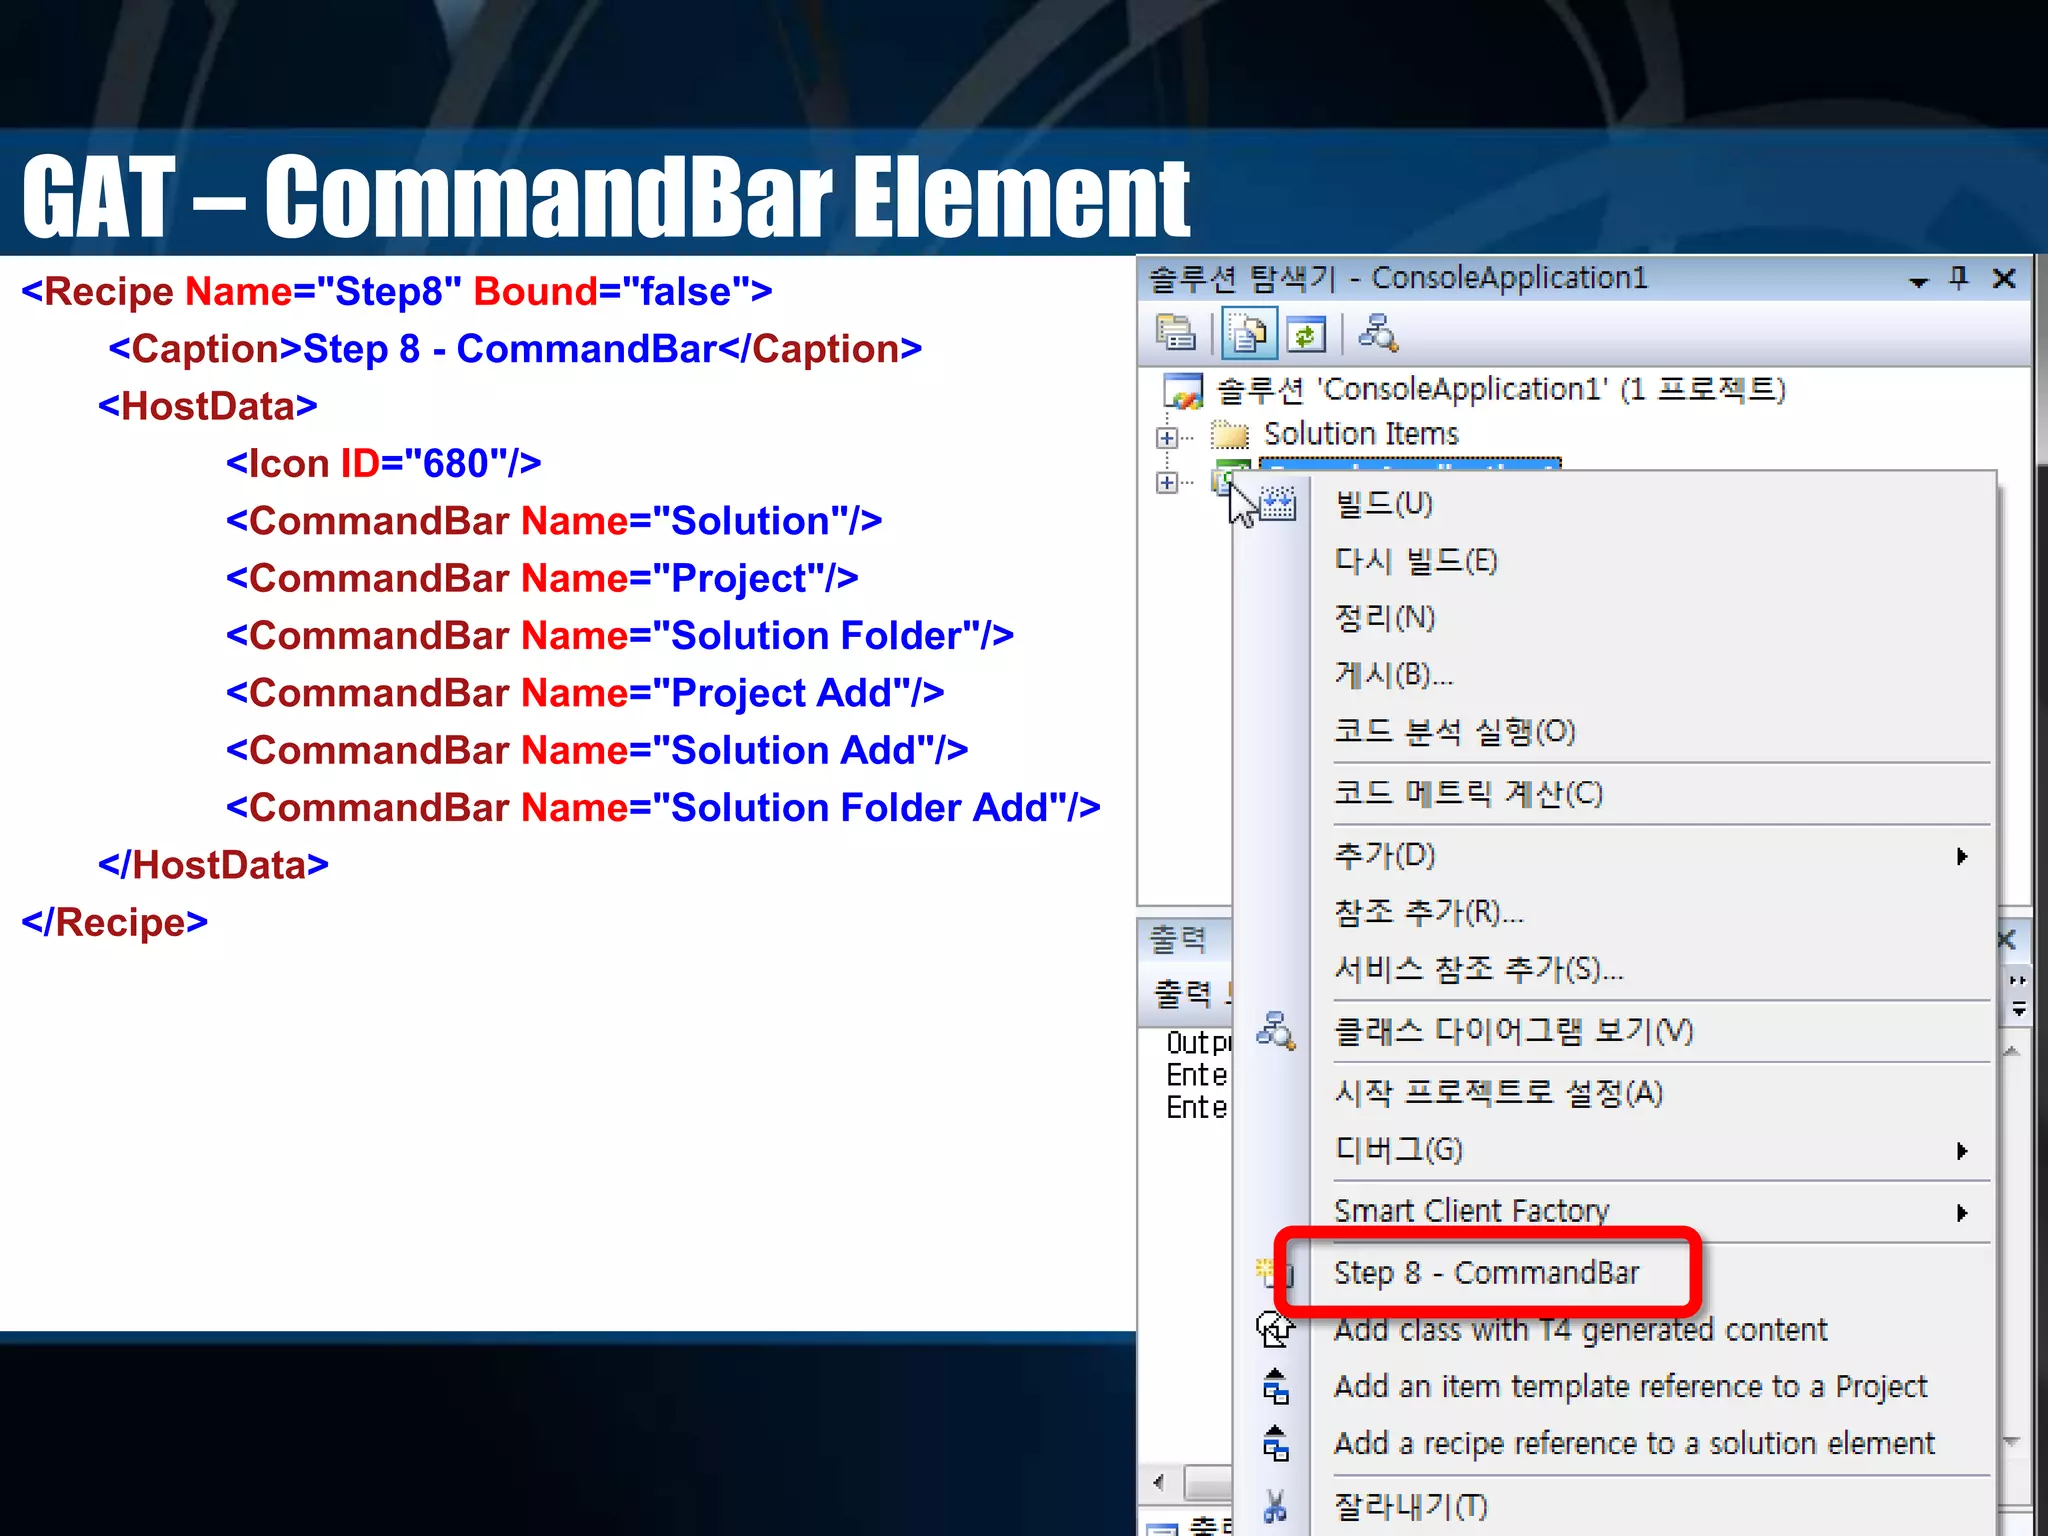The image size is (2048, 1536).
Task: Choose 게시(B)... in the context menu
Action: (x=1394, y=675)
